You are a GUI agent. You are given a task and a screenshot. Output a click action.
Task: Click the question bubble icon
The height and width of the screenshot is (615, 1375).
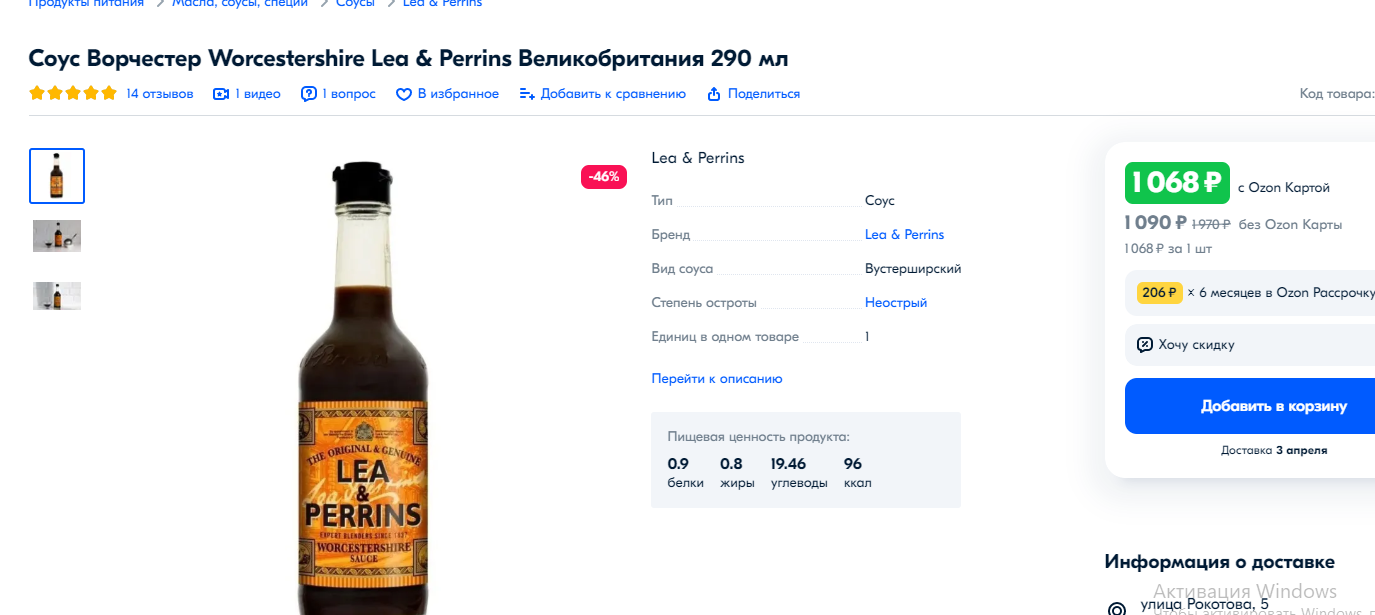[x=309, y=94]
